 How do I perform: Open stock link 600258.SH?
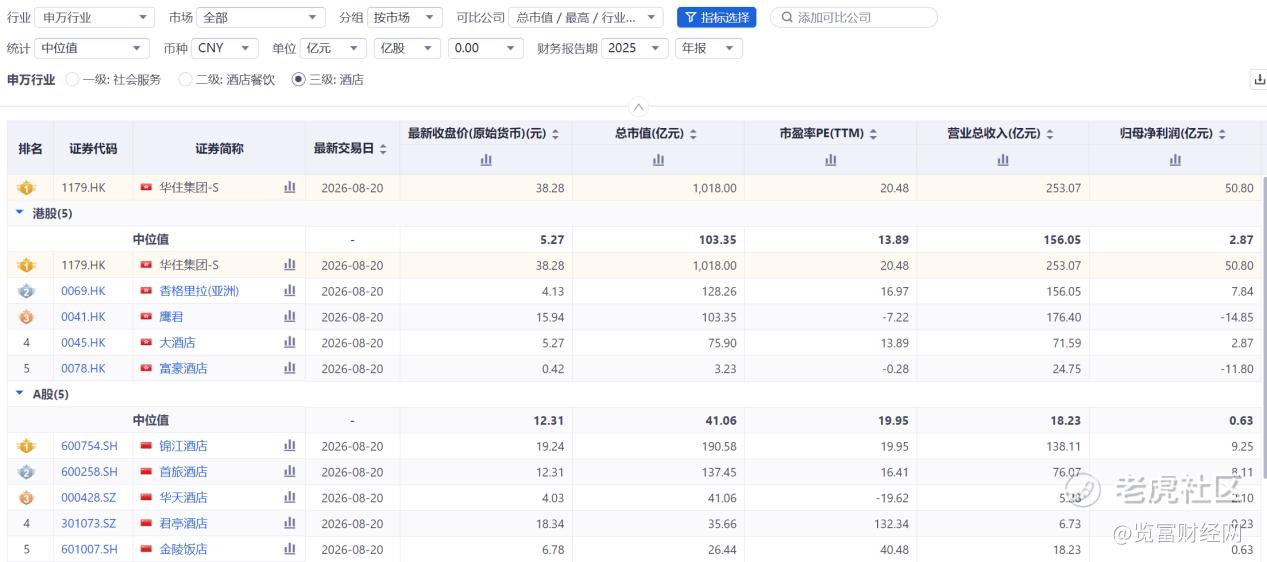pos(89,472)
